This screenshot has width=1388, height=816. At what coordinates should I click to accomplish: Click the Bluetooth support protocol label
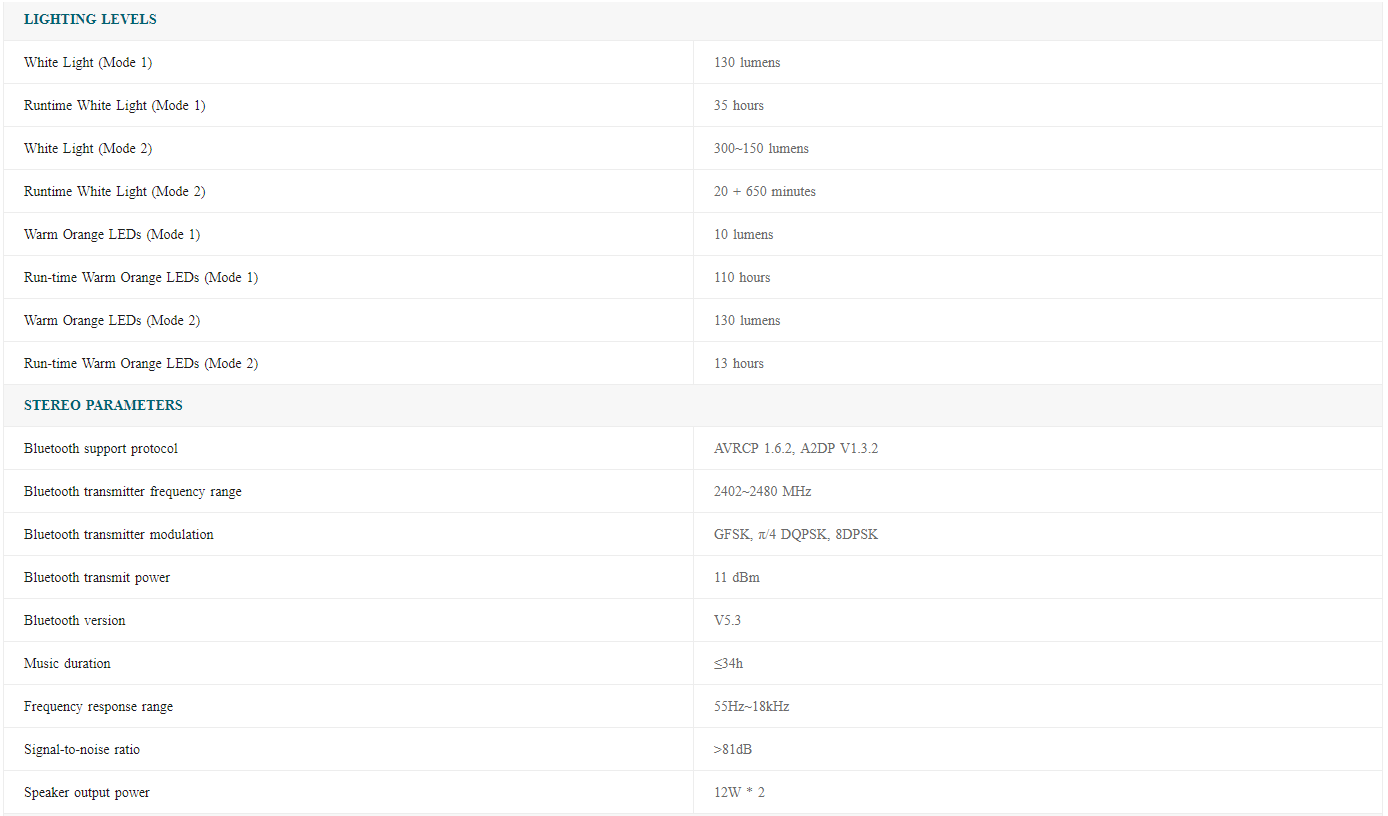click(x=101, y=449)
